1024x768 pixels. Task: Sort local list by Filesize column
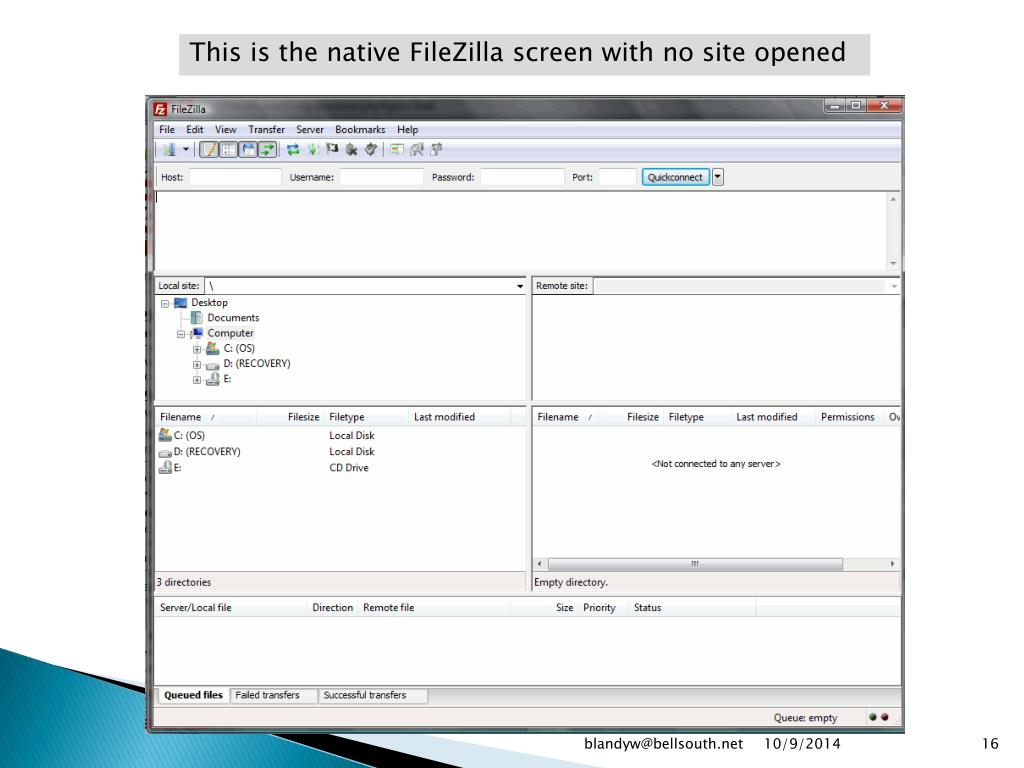[x=291, y=417]
